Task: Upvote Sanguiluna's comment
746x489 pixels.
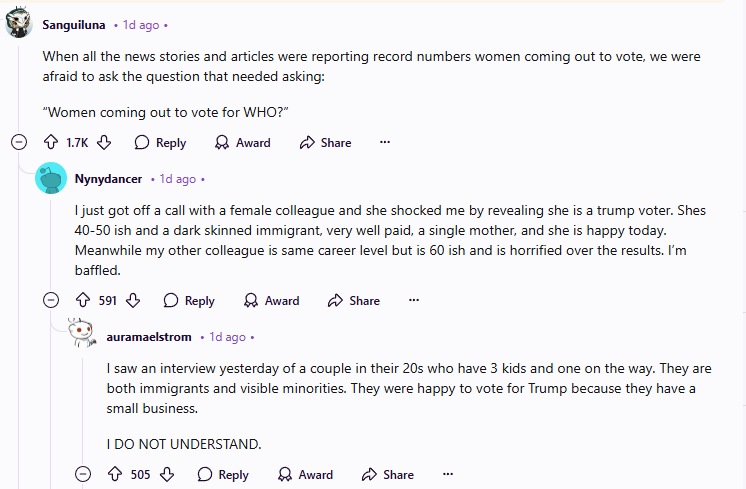Action: pyautogui.click(x=51, y=143)
